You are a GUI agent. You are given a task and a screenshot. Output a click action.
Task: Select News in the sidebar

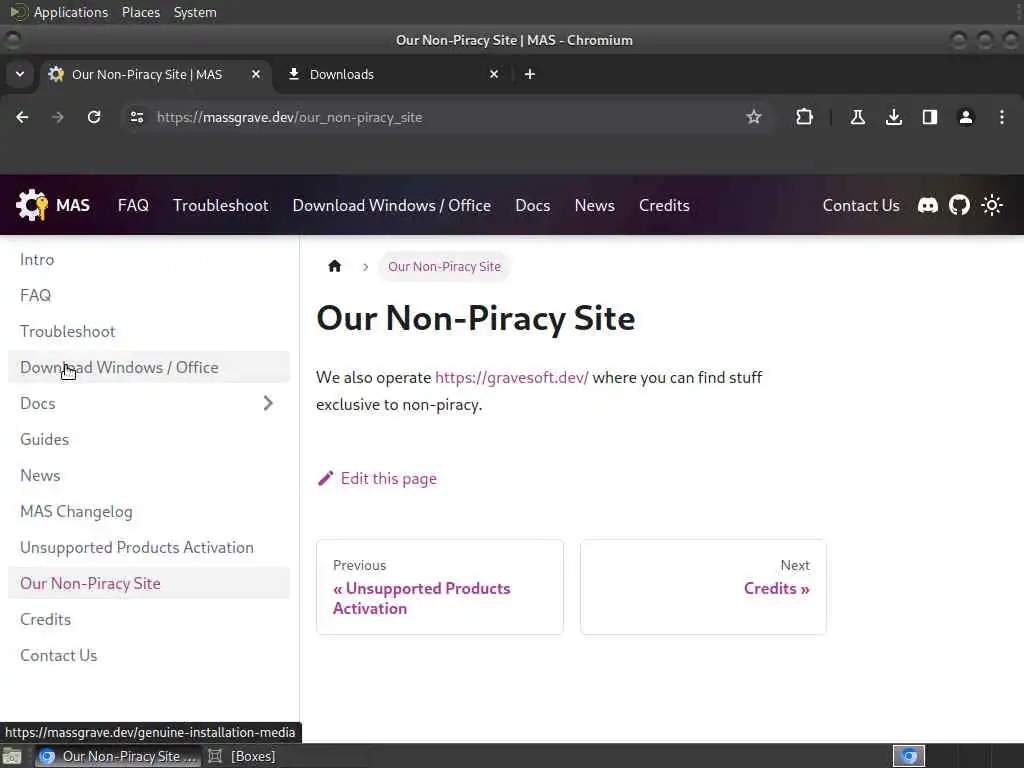[x=149, y=475]
